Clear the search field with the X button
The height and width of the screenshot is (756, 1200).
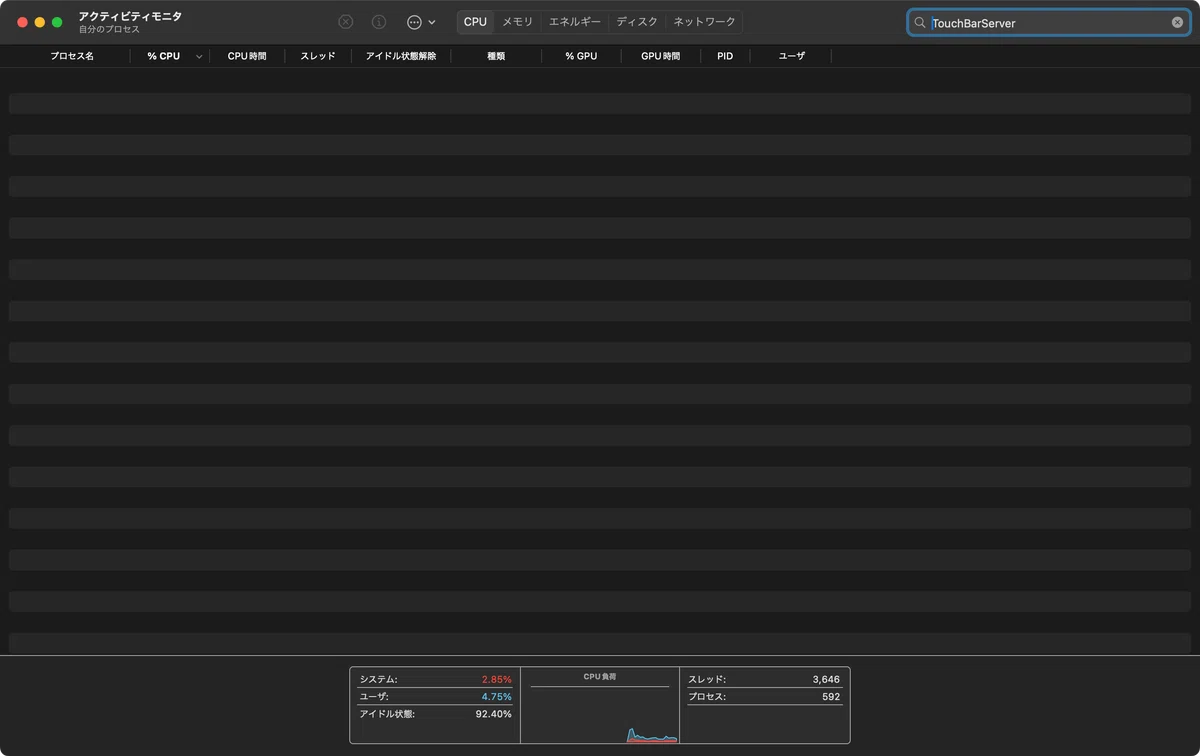click(1177, 22)
